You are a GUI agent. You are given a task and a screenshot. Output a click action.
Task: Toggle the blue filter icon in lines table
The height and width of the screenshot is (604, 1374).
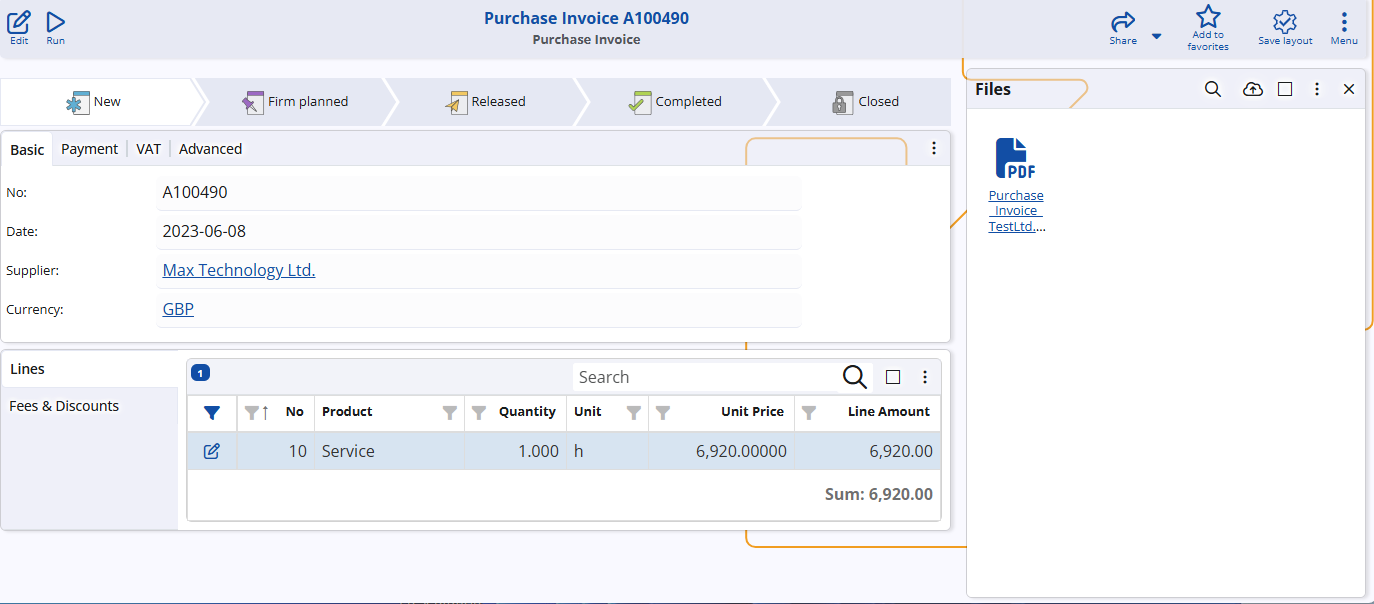pyautogui.click(x=211, y=412)
